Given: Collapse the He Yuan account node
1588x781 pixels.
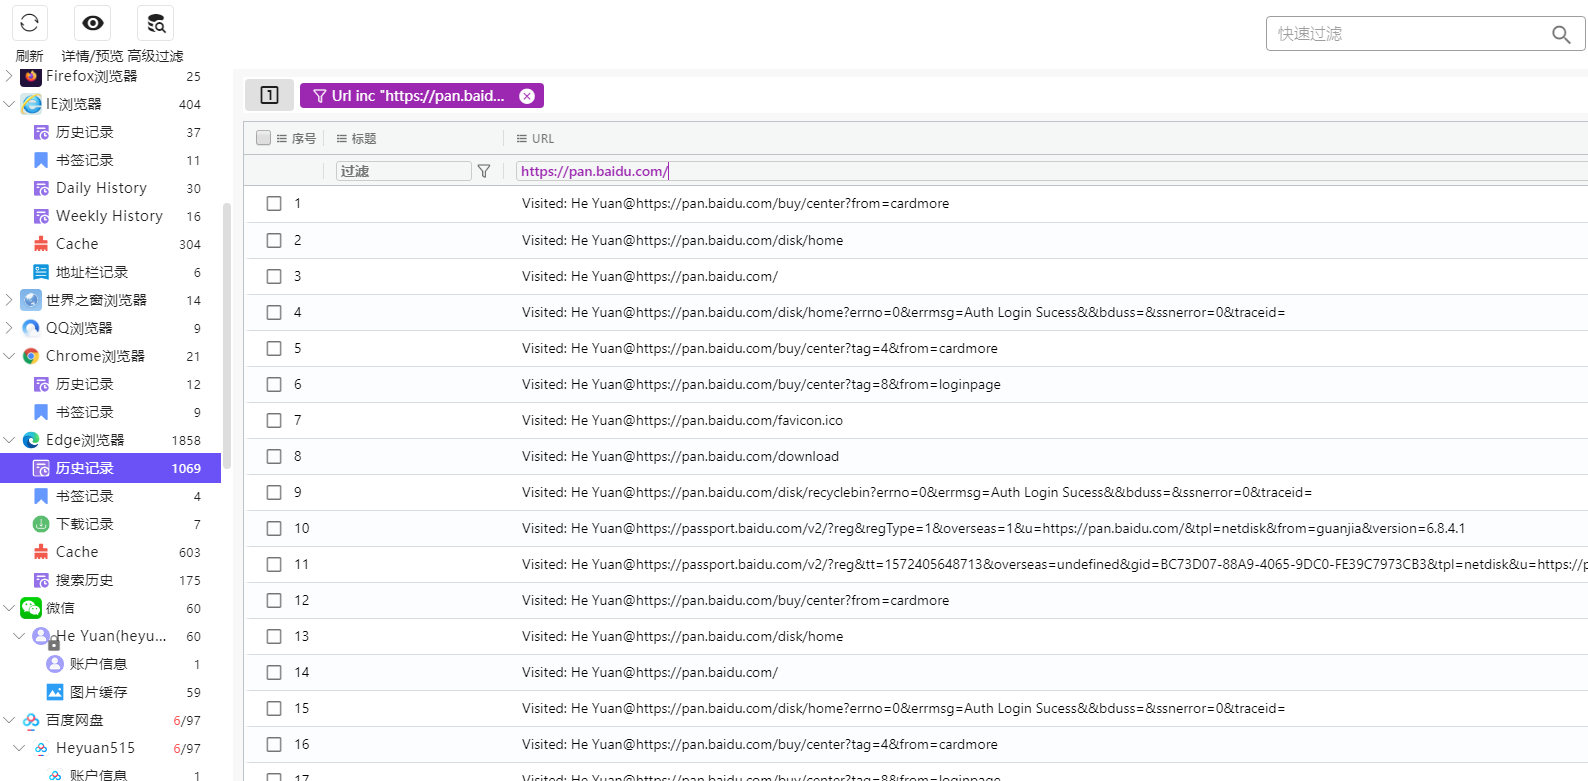Looking at the screenshot, I should [x=19, y=636].
